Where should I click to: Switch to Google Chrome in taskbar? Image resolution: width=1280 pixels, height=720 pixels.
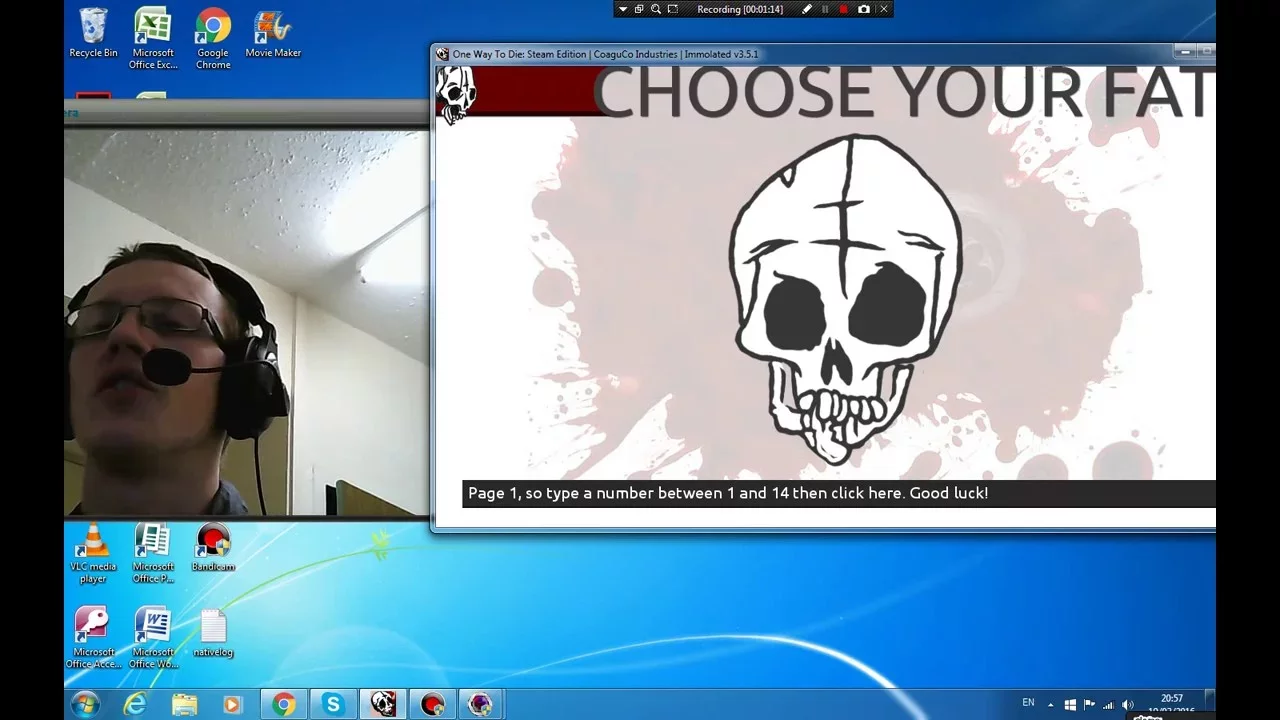pyautogui.click(x=284, y=705)
